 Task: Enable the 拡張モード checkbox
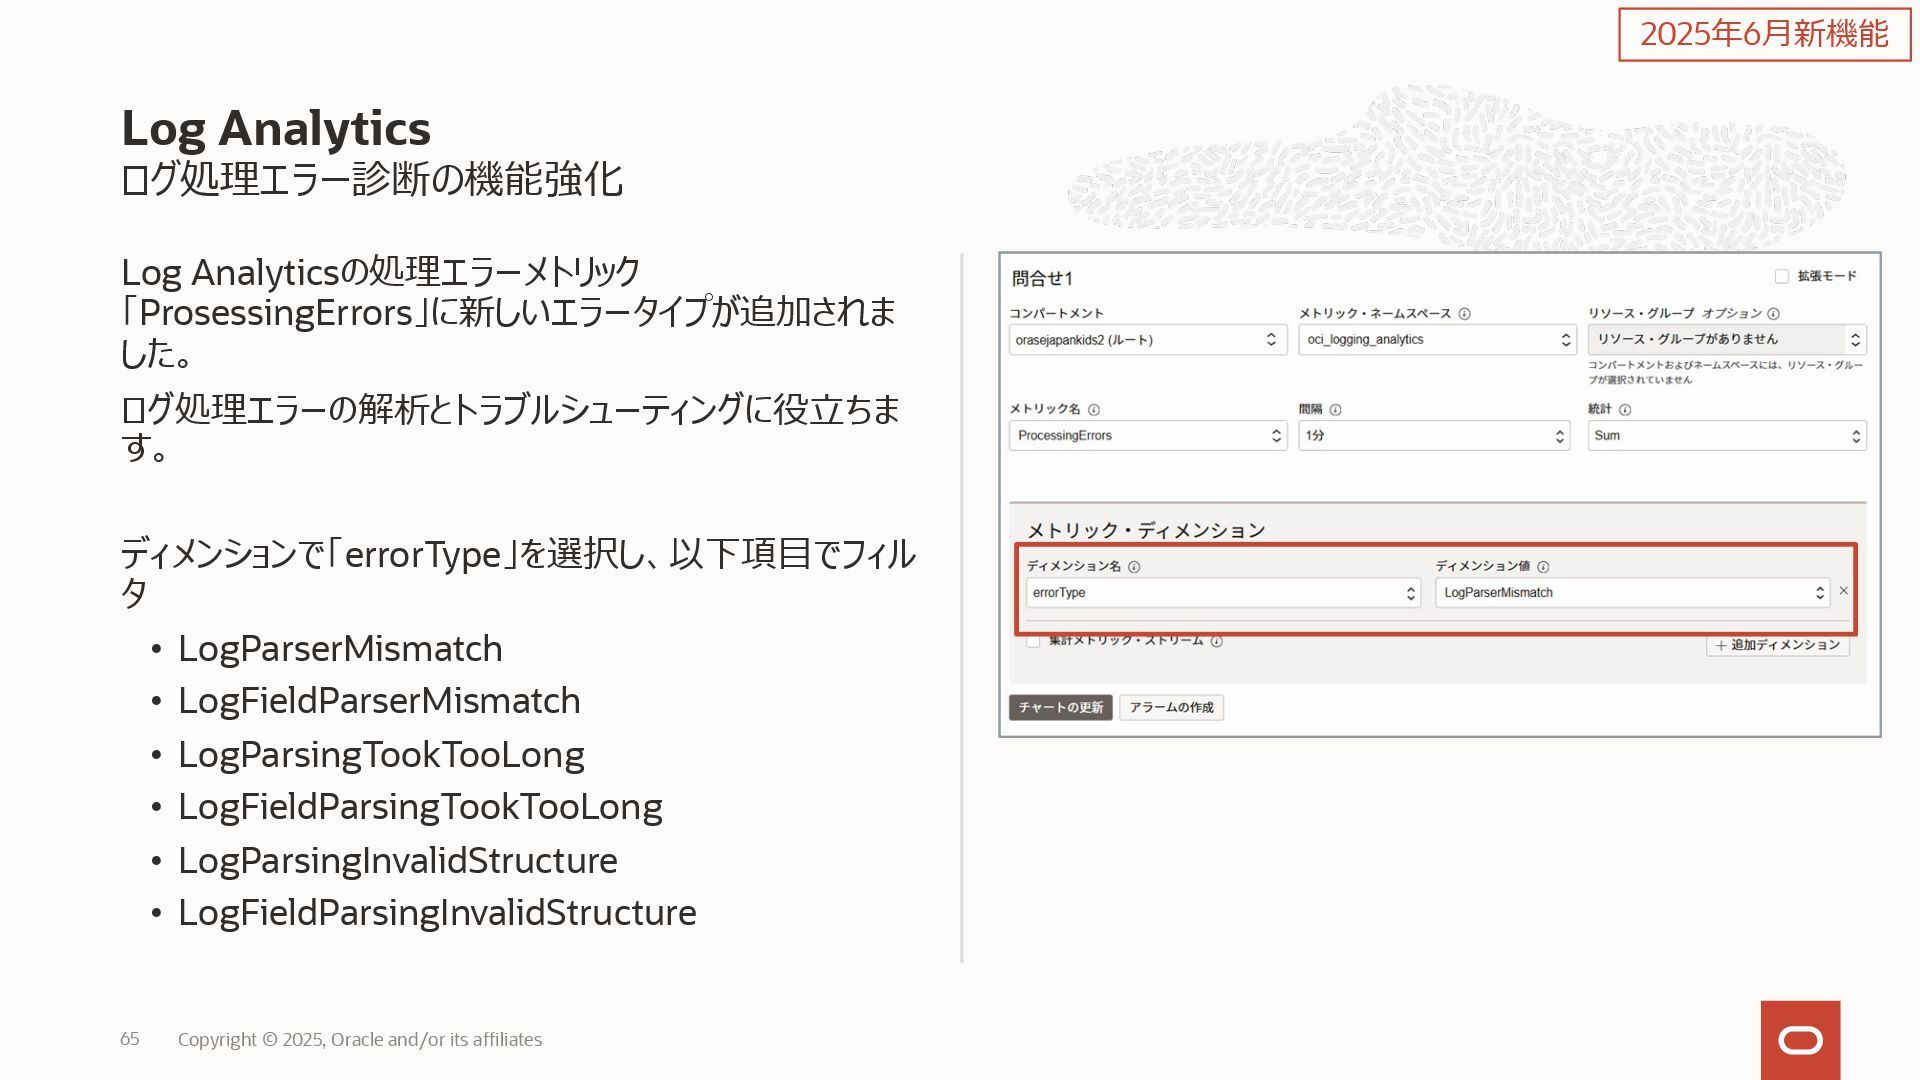(x=1781, y=276)
